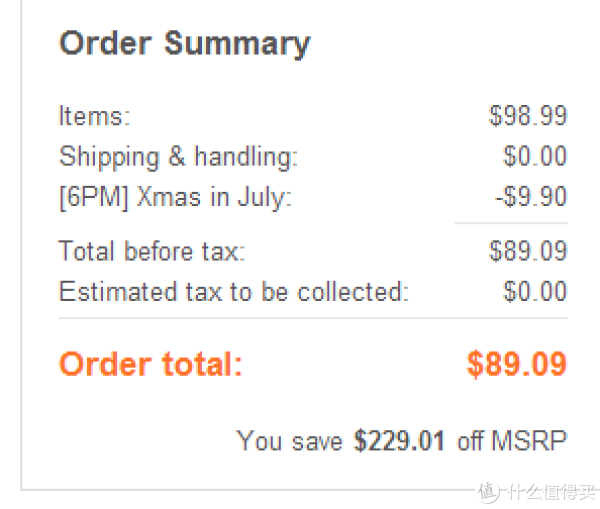
Task: Click Estimated tax to be collected label
Action: (x=234, y=292)
